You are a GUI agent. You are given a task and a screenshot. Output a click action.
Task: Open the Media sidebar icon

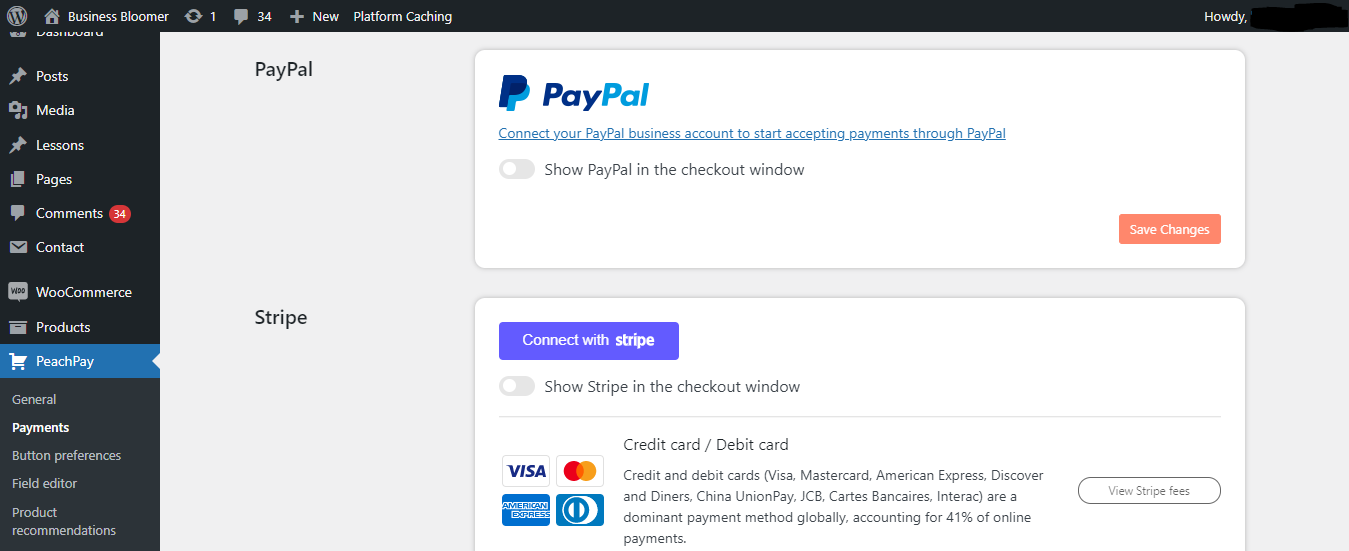18,110
